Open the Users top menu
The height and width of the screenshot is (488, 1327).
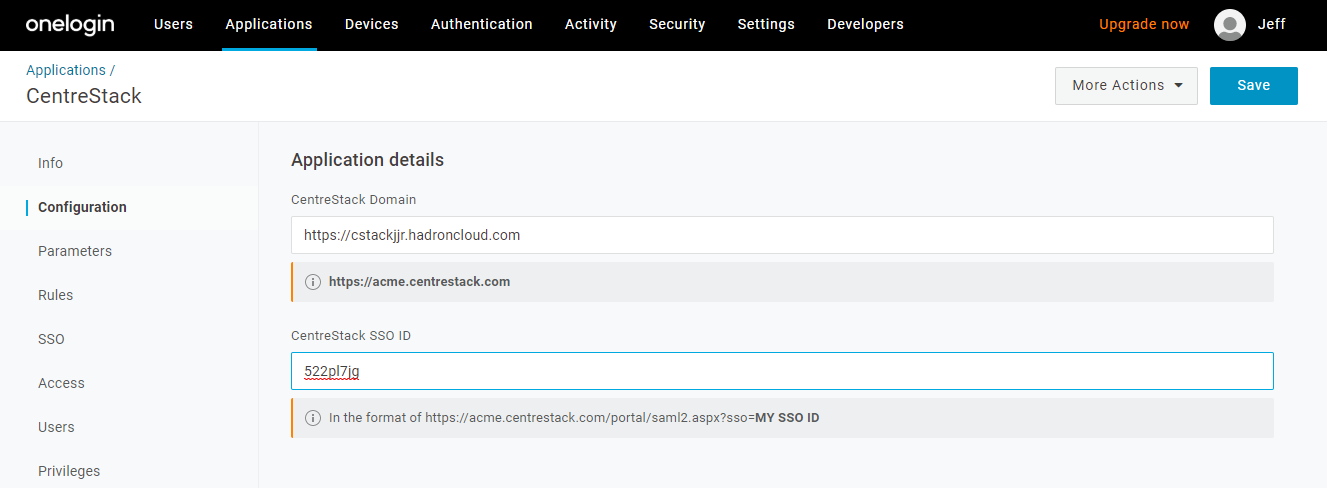point(173,24)
